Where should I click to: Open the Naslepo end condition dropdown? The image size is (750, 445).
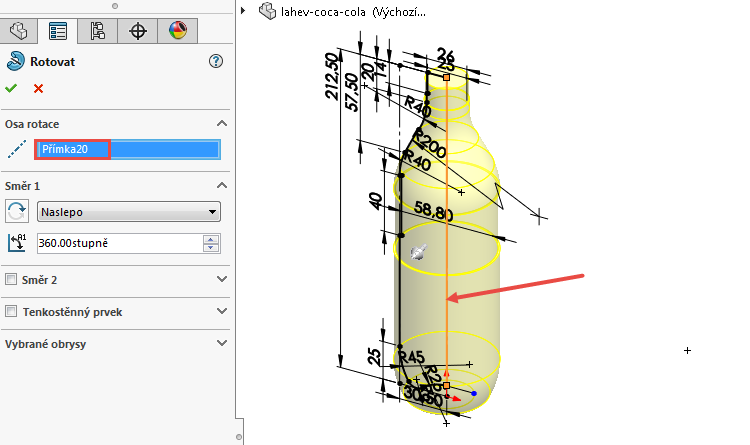129,211
